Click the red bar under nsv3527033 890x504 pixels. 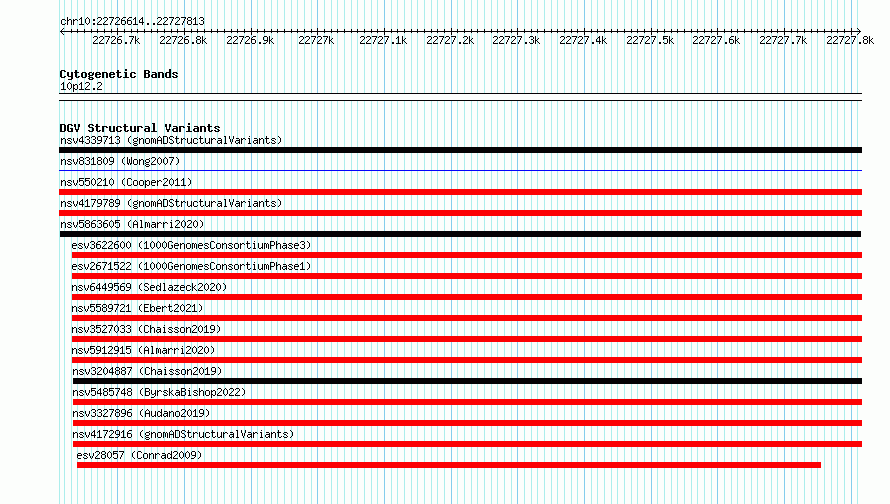467,339
